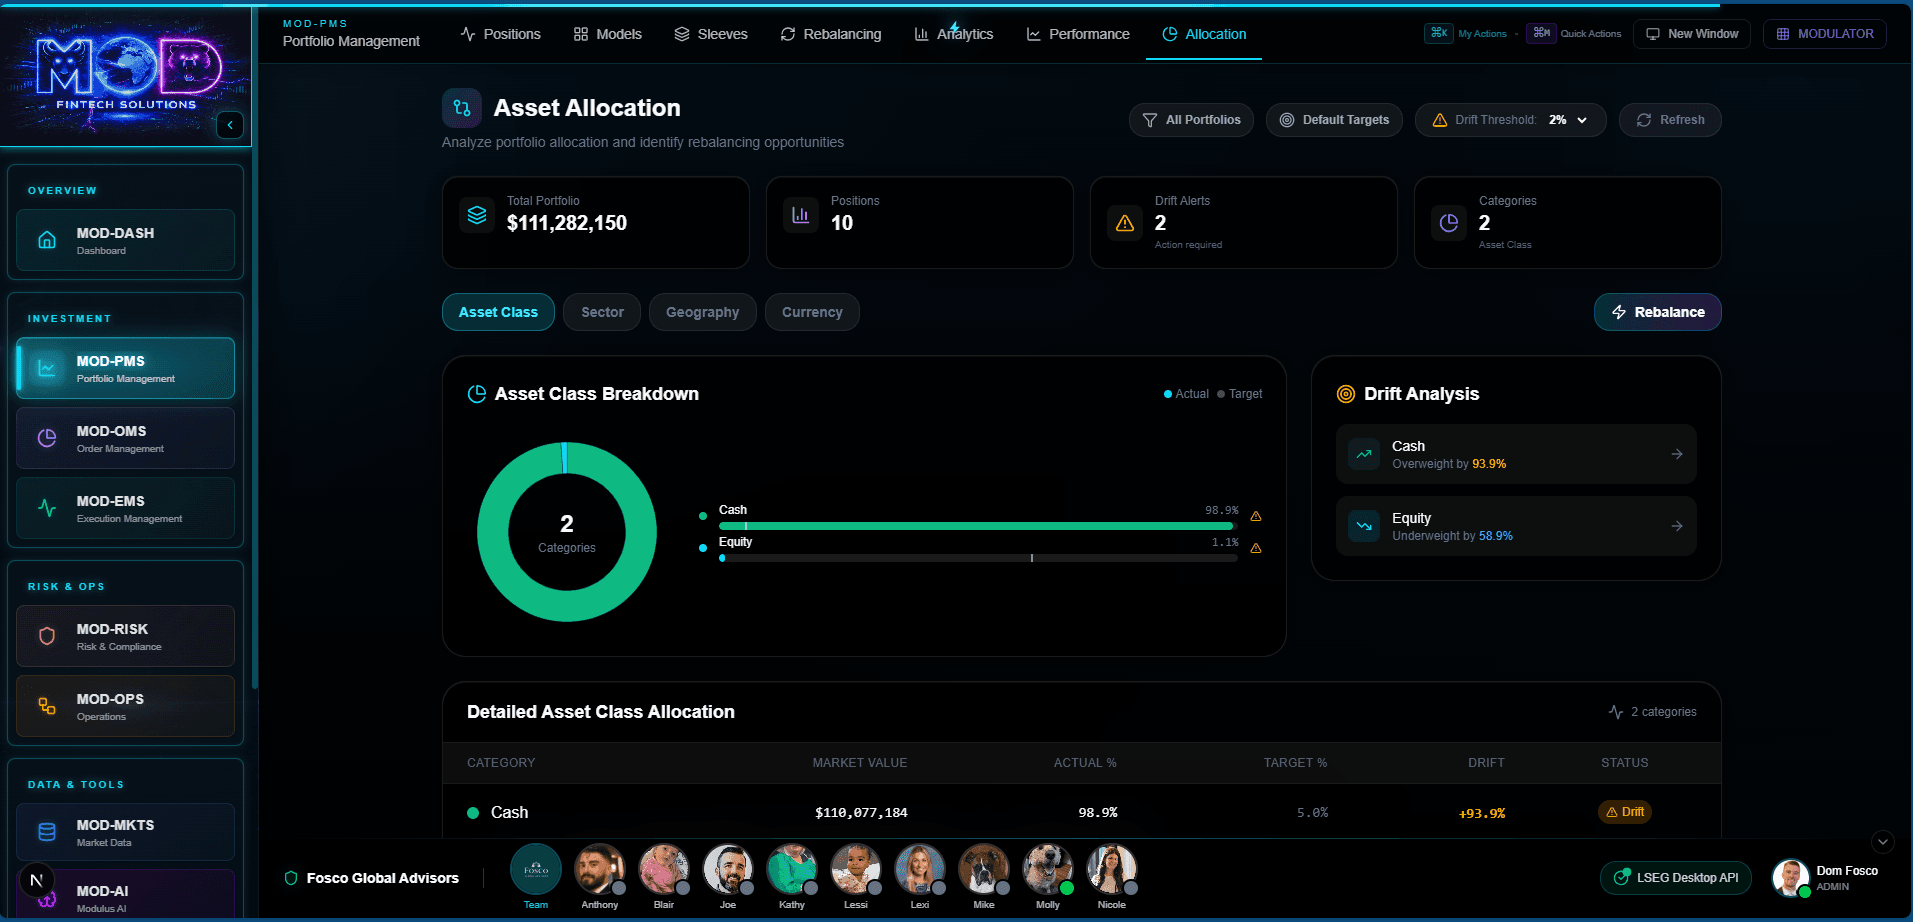Collapse the sidebar with chevron button
The height and width of the screenshot is (922, 1913).
click(230, 125)
